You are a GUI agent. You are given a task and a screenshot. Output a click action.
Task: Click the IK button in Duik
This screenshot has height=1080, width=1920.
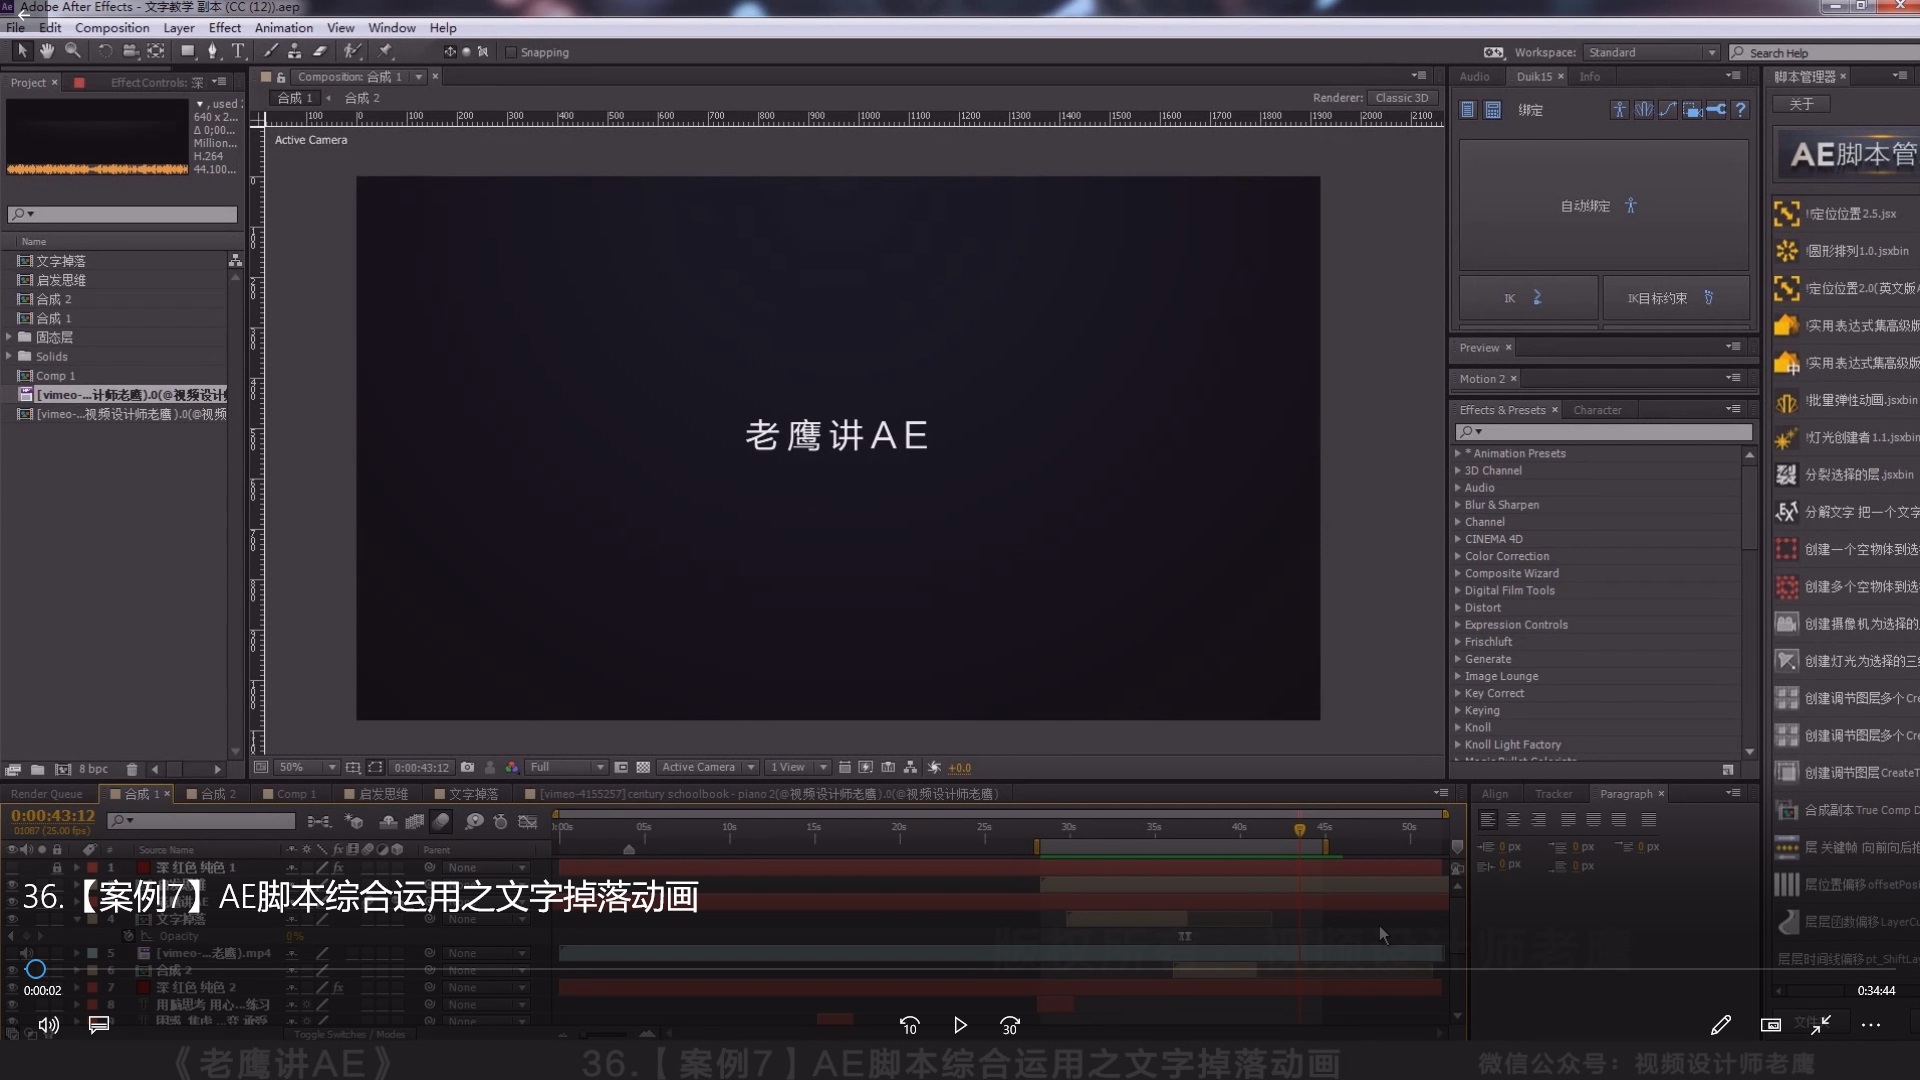(x=1528, y=298)
